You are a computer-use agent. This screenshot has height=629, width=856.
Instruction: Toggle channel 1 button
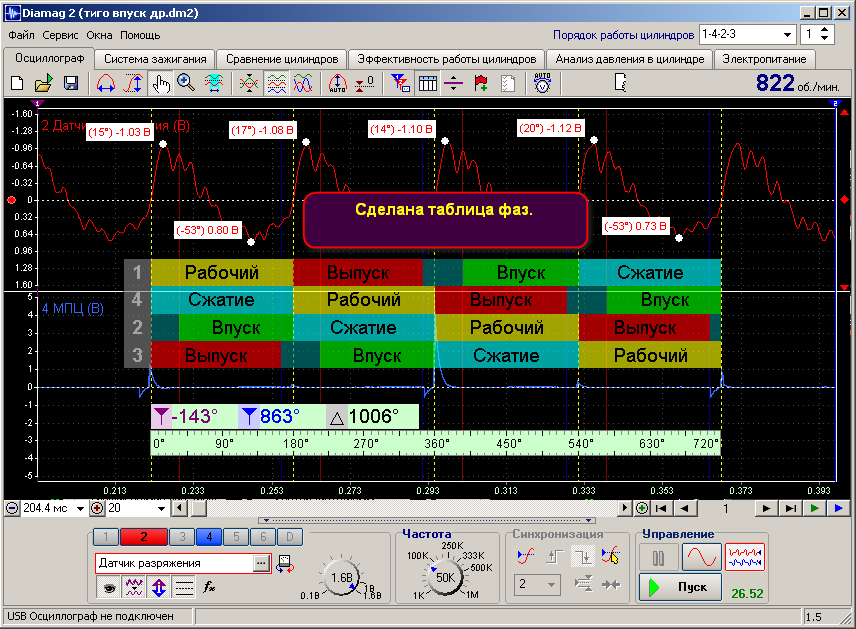(x=106, y=537)
